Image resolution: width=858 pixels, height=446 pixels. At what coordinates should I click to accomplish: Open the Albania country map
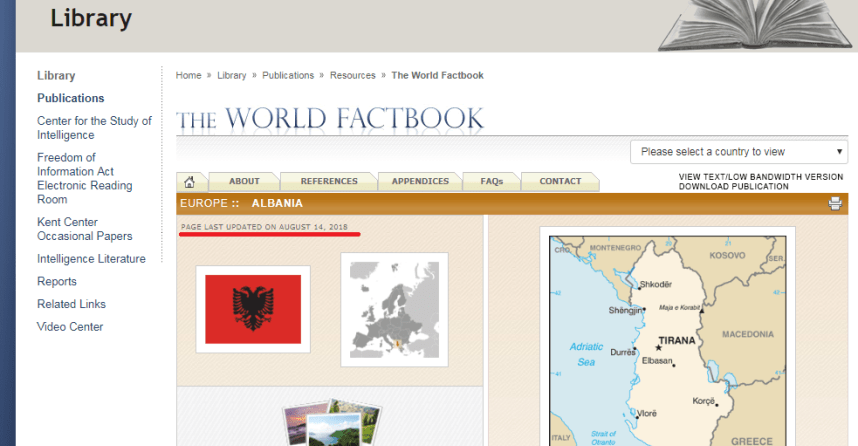668,341
